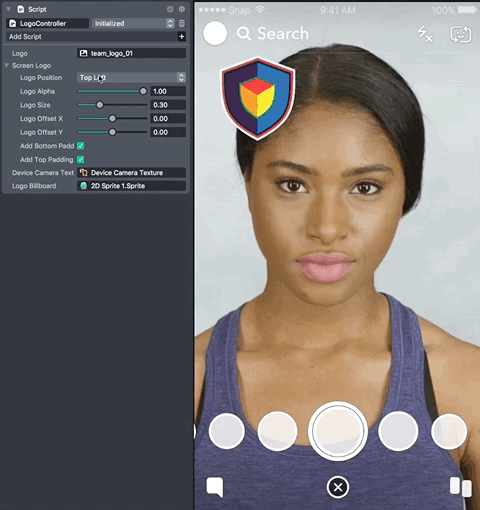This screenshot has width=480, height=510.
Task: Uncheck Add Top Padding checkbox
Action: tap(81, 159)
